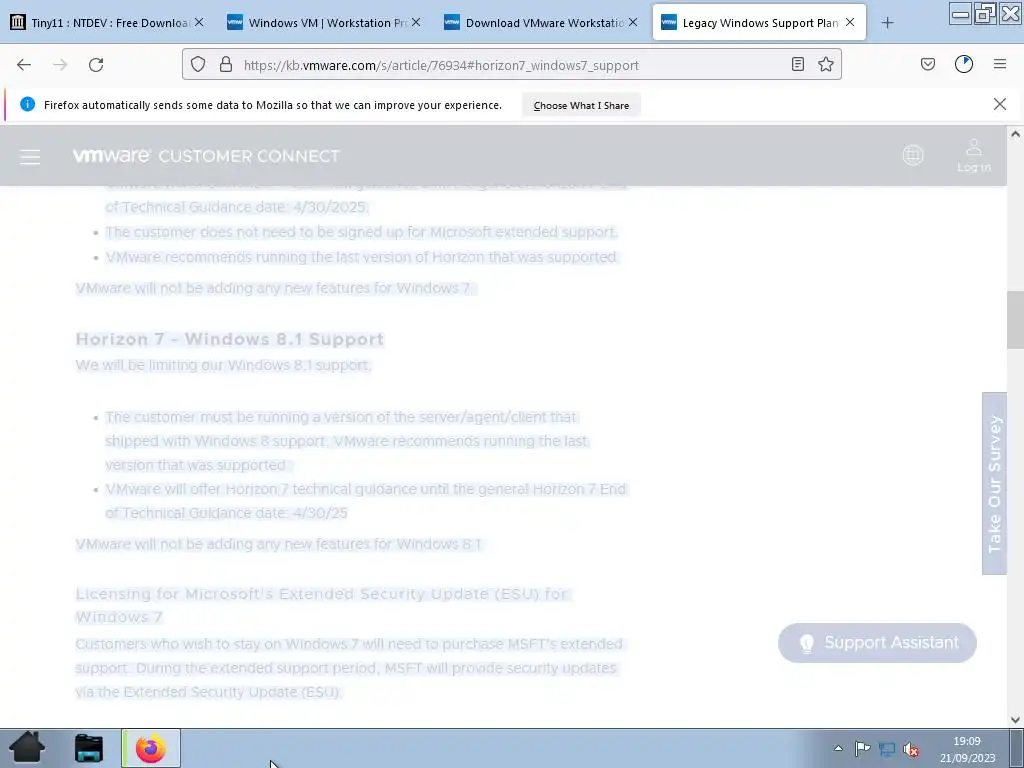Click the forward navigation arrow

[60, 65]
